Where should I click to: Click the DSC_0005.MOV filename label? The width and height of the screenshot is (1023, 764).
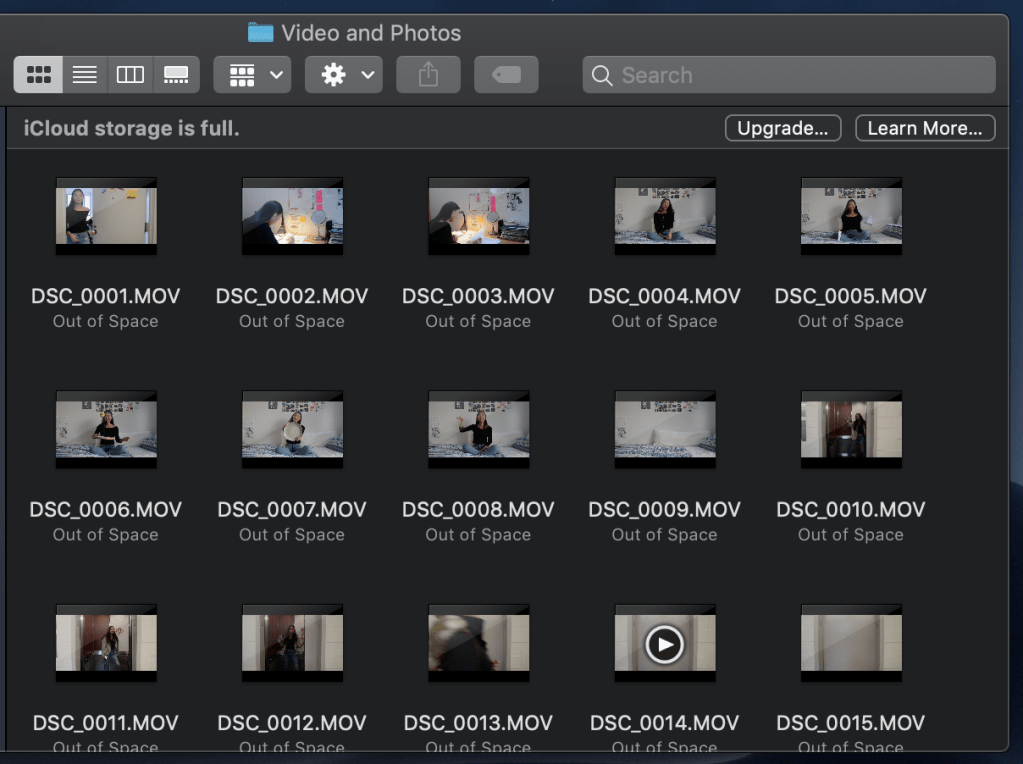851,296
